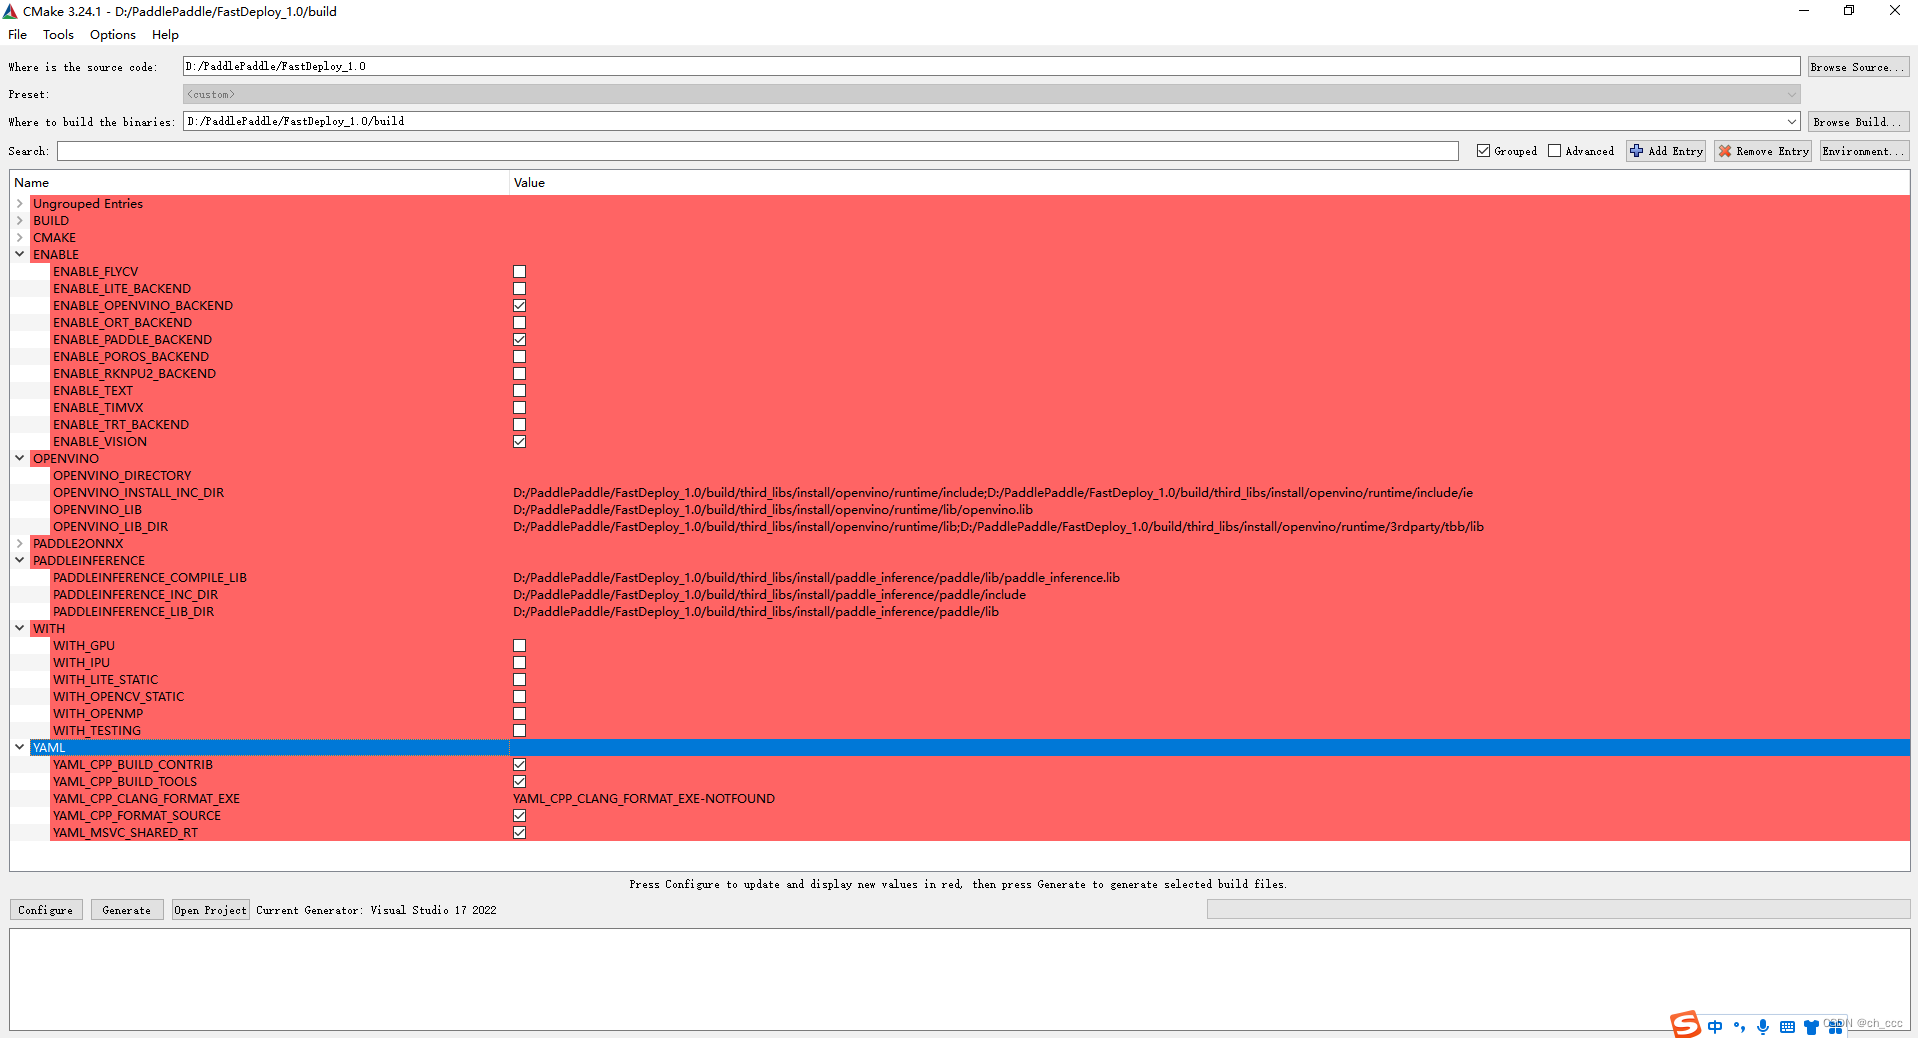The width and height of the screenshot is (1918, 1038).
Task: Toggle the punctuation mode icon in IME bar
Action: [1740, 1026]
